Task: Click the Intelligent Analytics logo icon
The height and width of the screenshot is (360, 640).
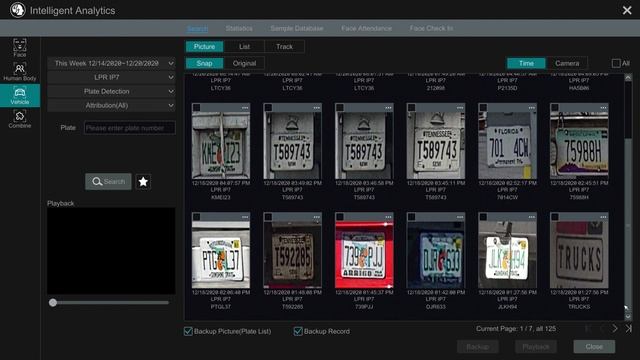Action: click(x=18, y=10)
